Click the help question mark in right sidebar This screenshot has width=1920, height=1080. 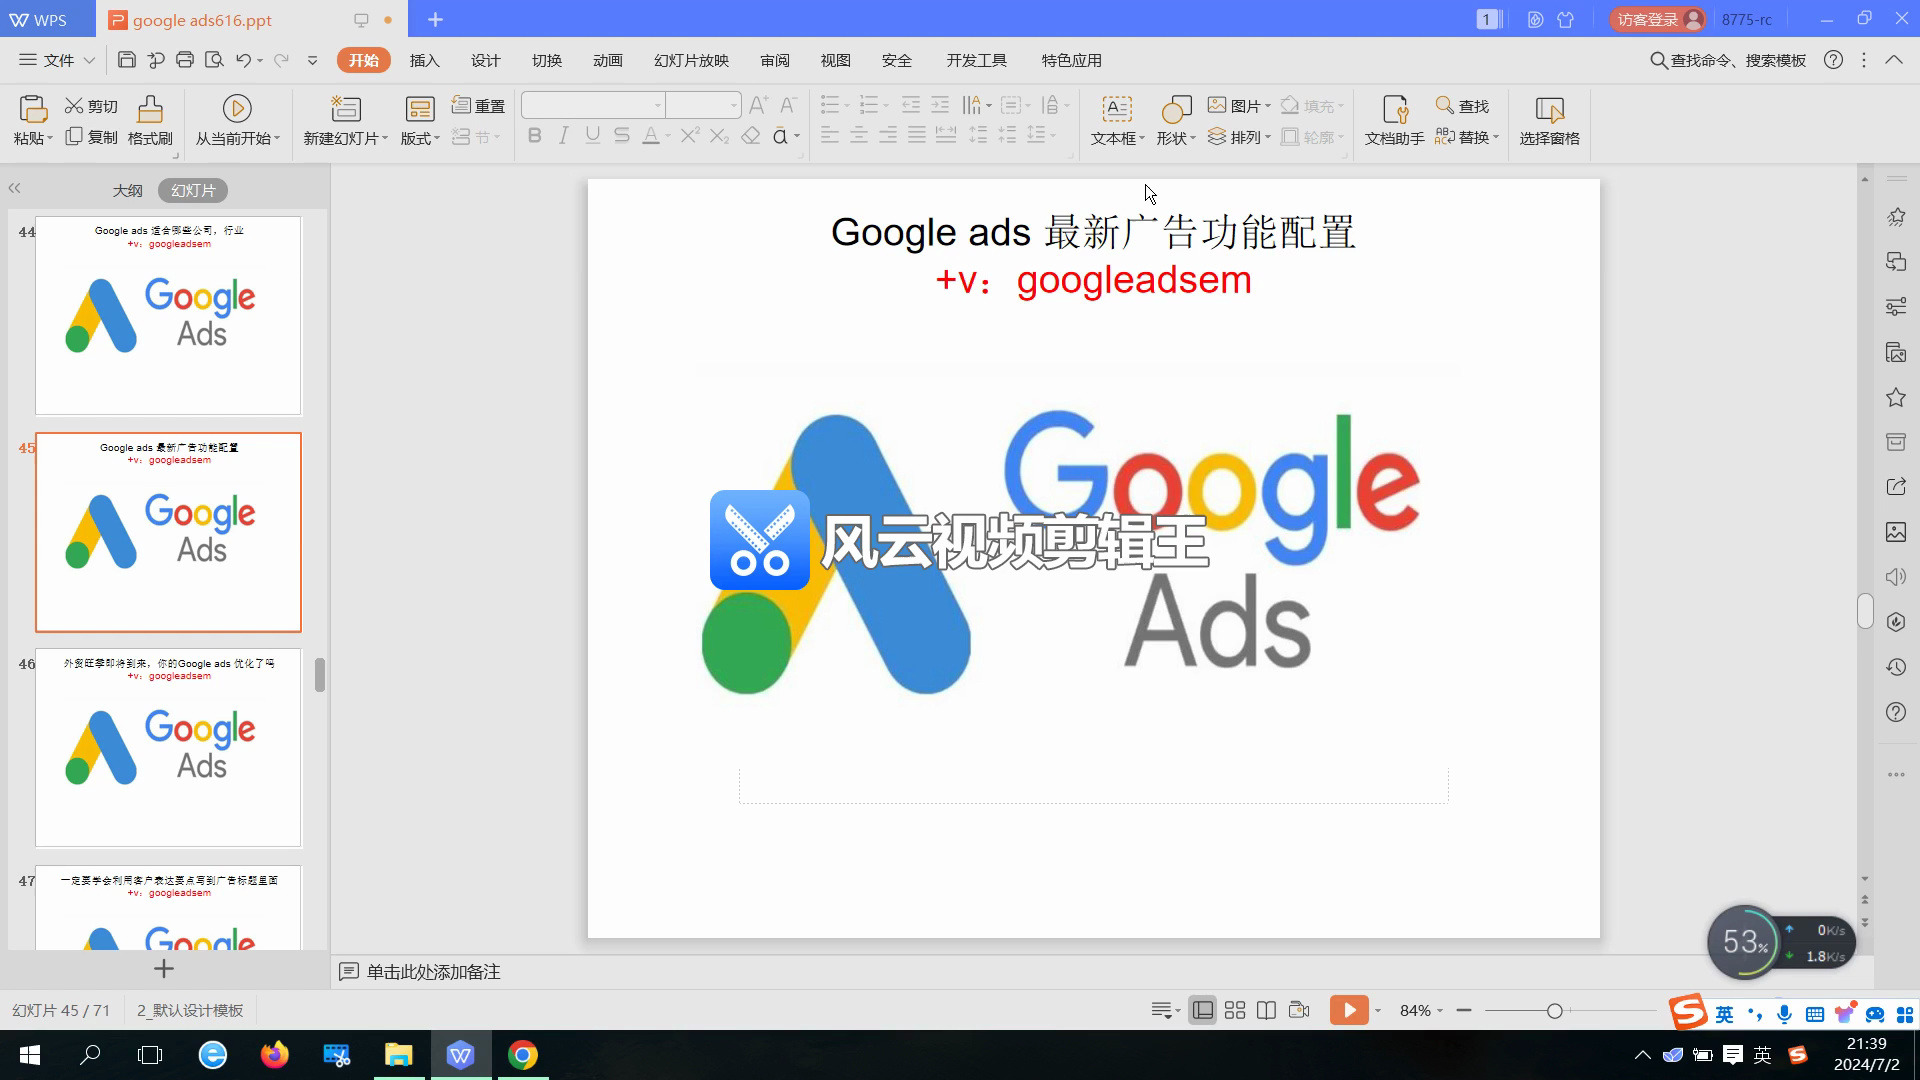pos(1896,712)
